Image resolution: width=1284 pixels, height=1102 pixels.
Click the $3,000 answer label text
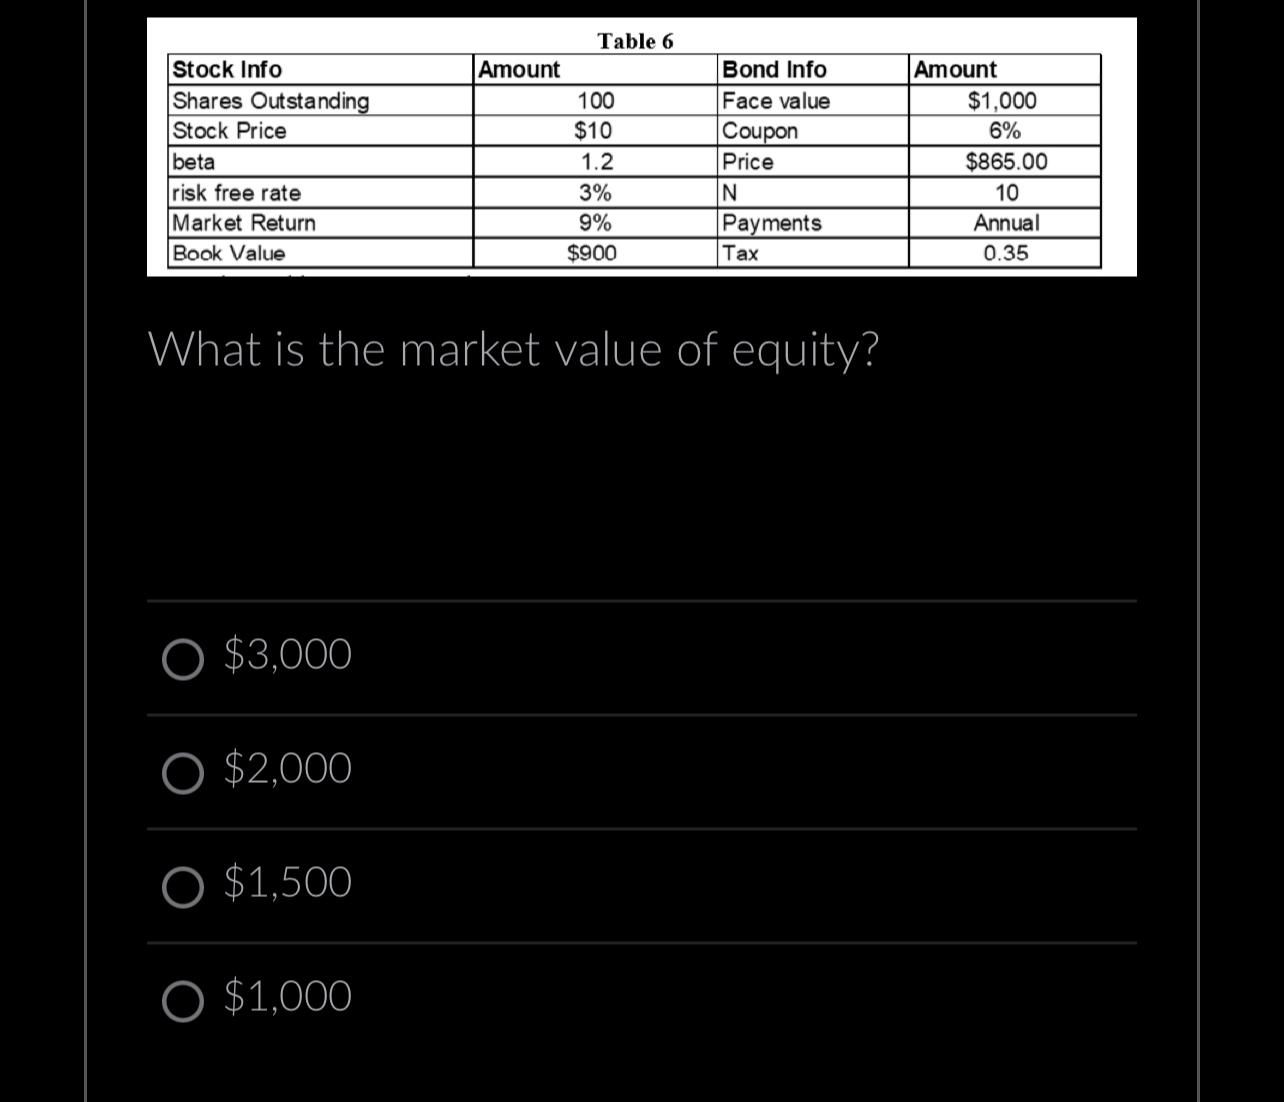click(x=287, y=654)
